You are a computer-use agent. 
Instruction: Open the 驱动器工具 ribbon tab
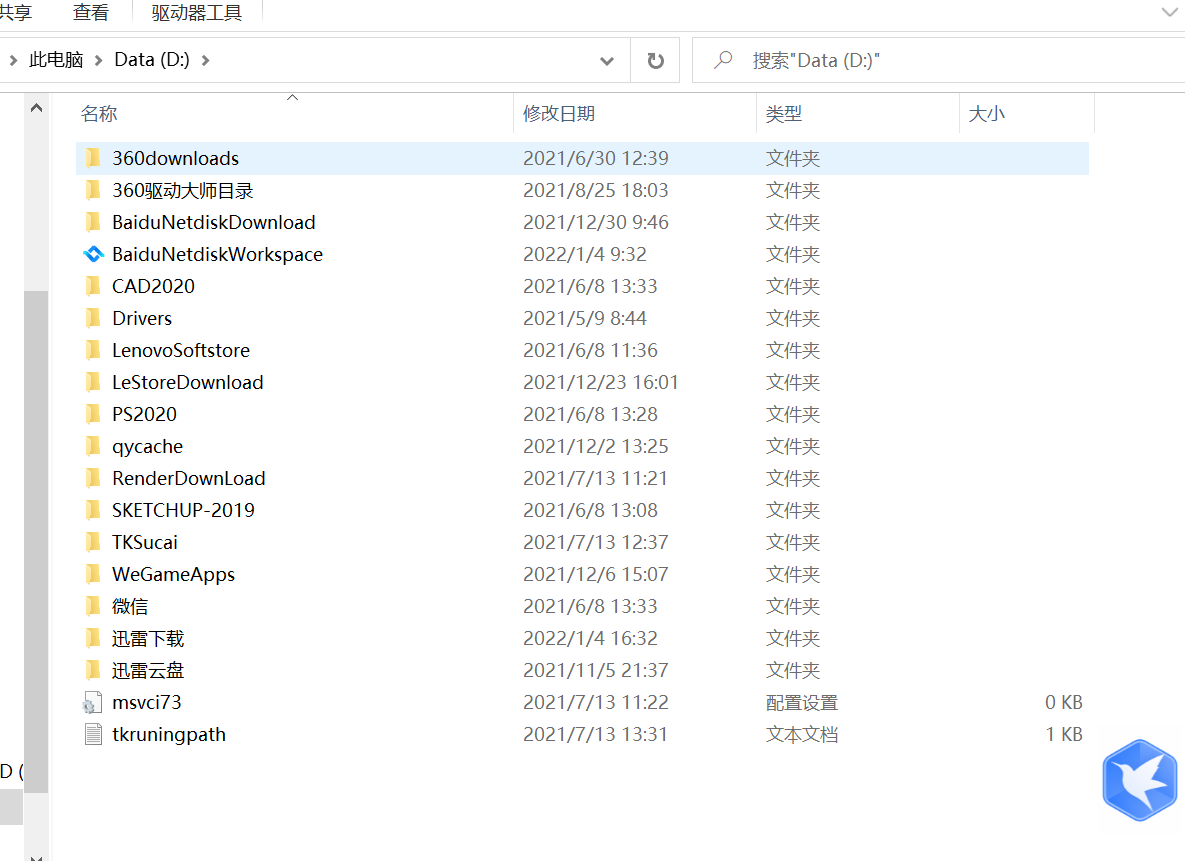196,12
